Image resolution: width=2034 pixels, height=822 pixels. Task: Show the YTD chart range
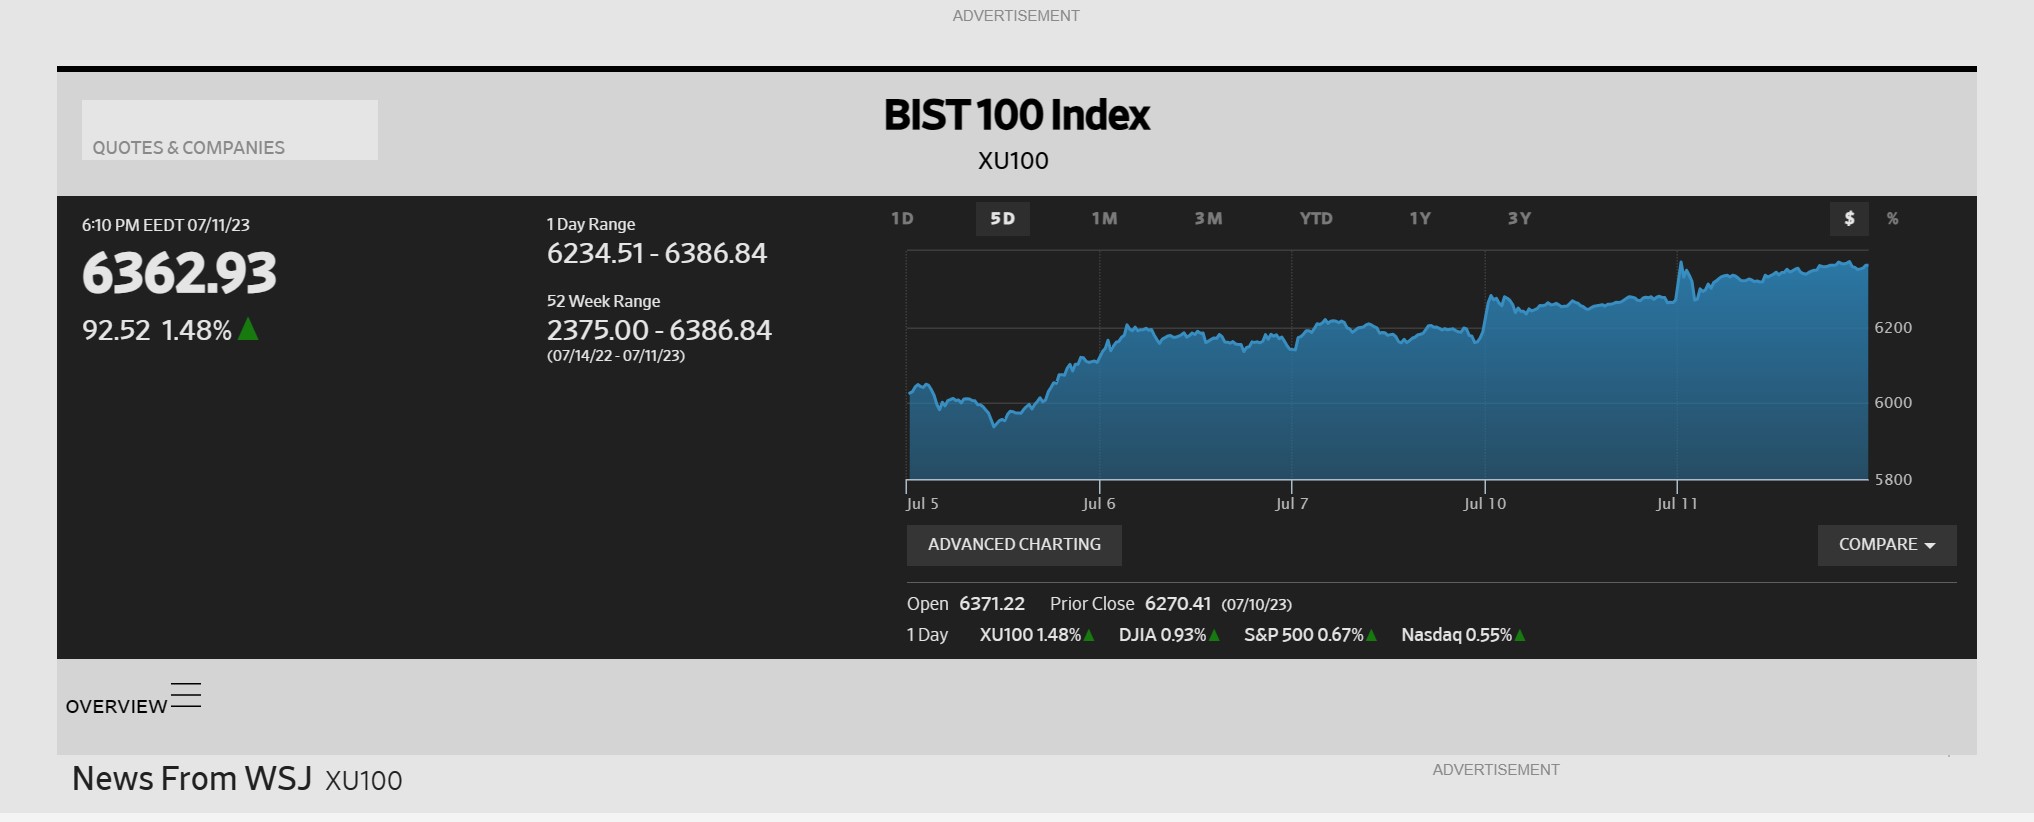click(x=1316, y=218)
